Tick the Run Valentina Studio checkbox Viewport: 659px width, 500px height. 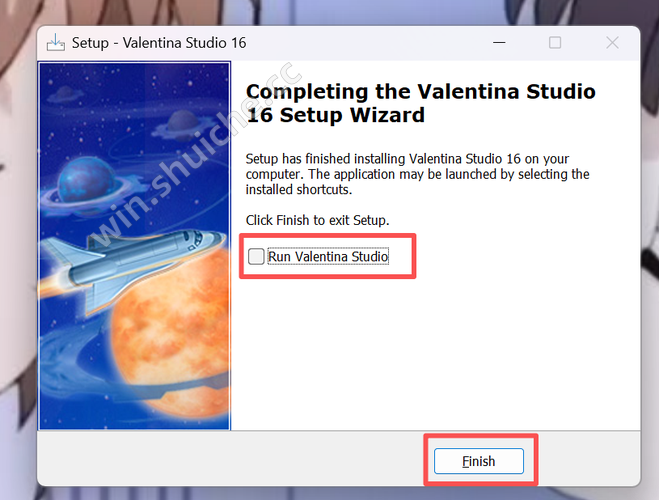(256, 256)
